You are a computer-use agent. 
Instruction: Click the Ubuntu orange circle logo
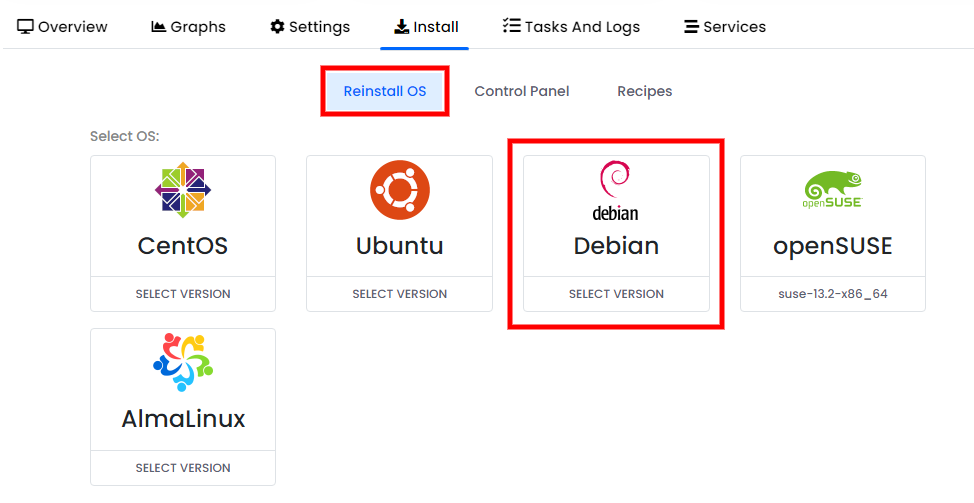(x=399, y=190)
